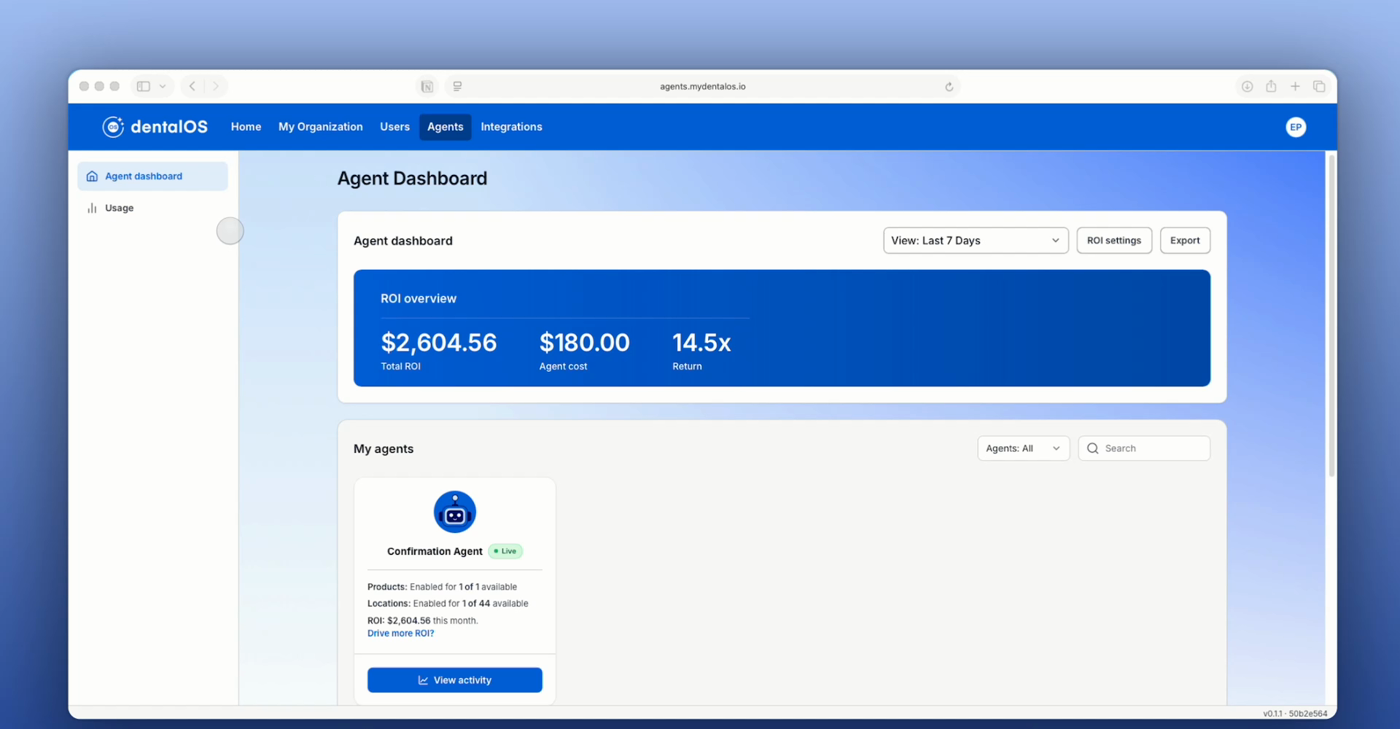Viewport: 1400px width, 729px height.
Task: Click the dentalOS logo
Action: point(155,127)
